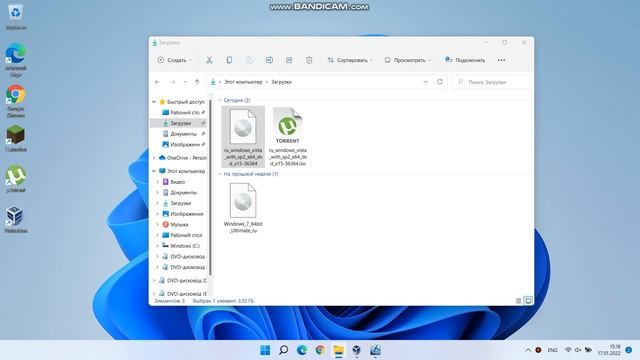Switch to large icons view in status bar
The image size is (640, 360).
tap(528, 301)
